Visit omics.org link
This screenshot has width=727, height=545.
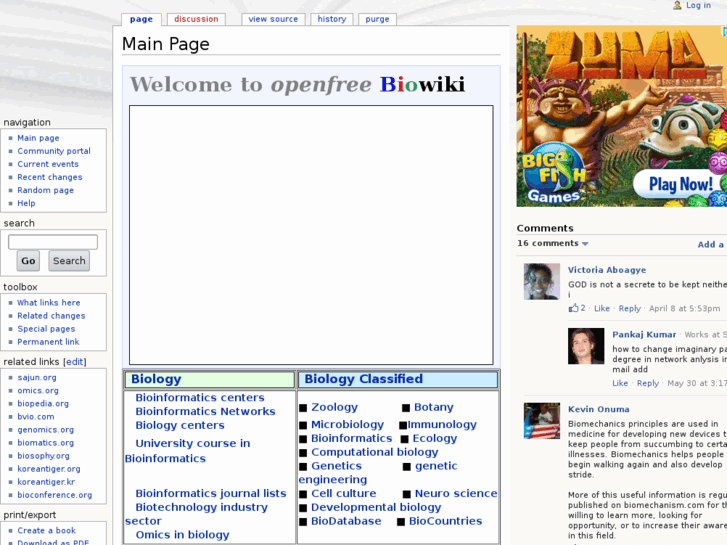coord(38,391)
